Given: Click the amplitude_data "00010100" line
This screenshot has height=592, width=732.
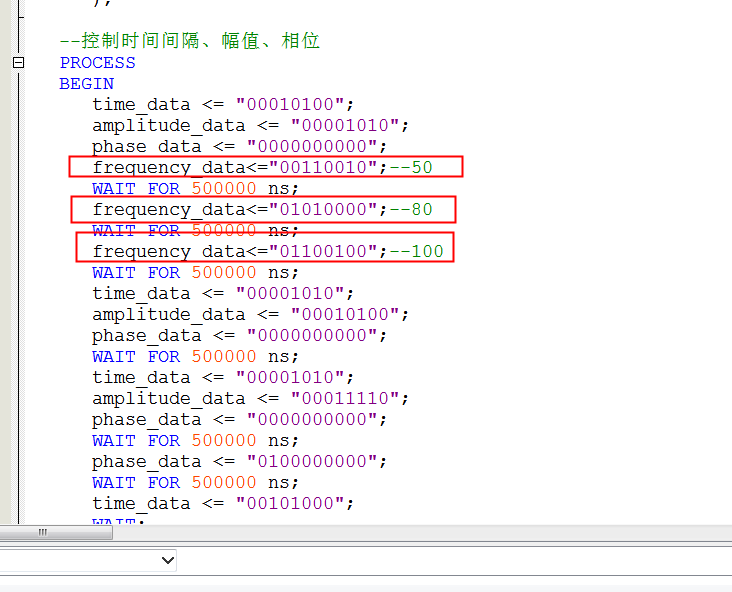Looking at the screenshot, I should (x=250, y=315).
